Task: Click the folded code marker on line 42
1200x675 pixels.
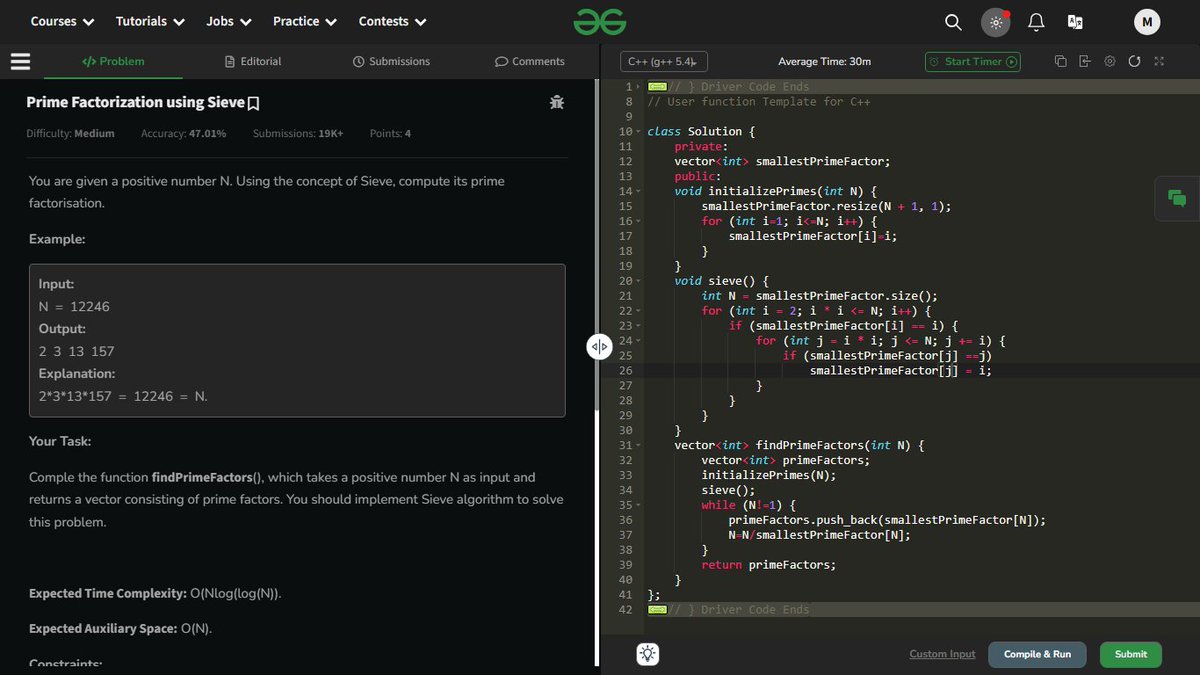Action: (657, 610)
